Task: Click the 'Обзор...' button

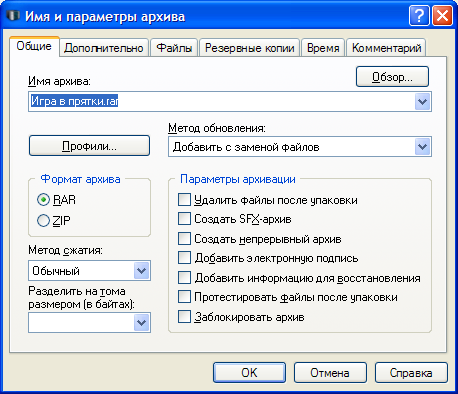Action: tap(392, 77)
